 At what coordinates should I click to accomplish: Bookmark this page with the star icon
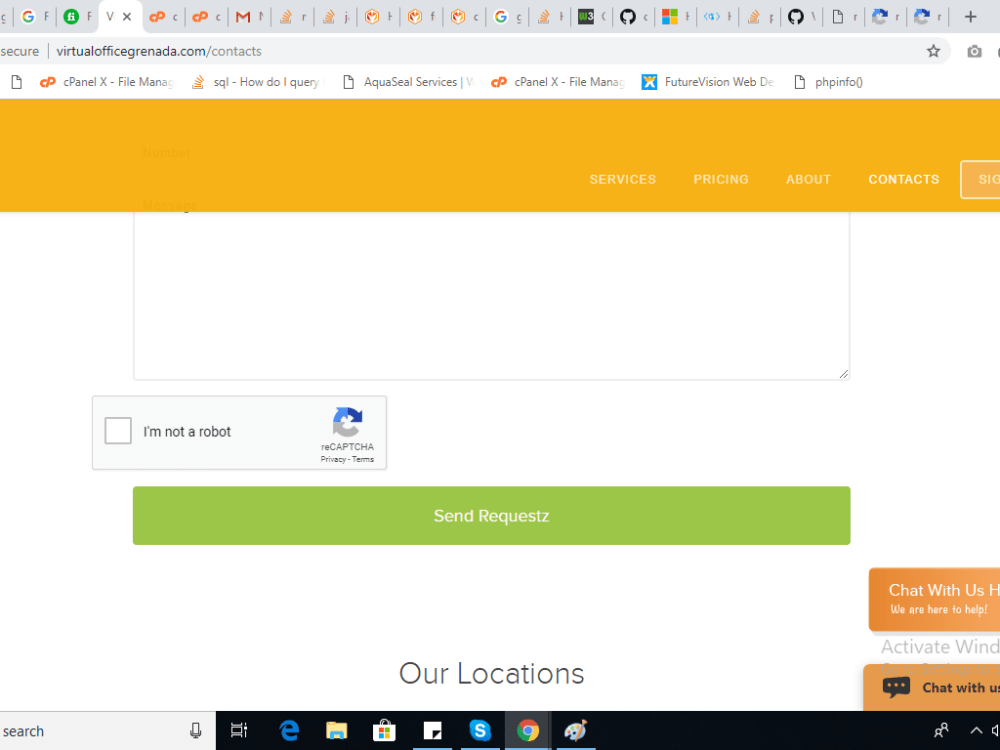pyautogui.click(x=934, y=52)
